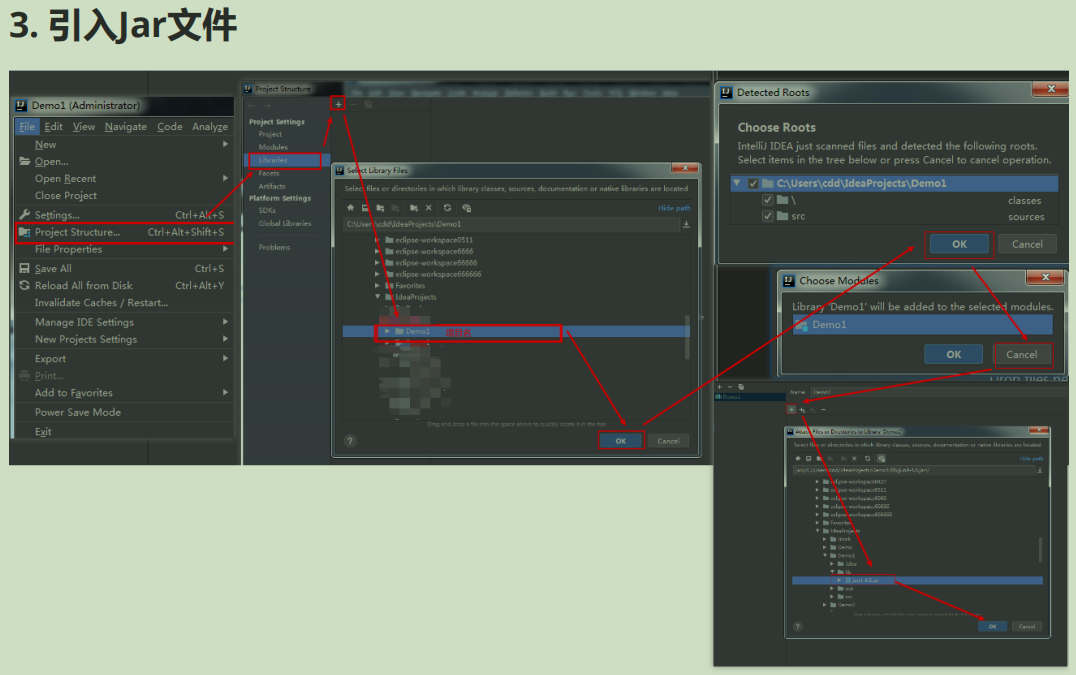Image resolution: width=1076 pixels, height=675 pixels.
Task: Toggle show hidden files icon in Attach Files dialog
Action: pyautogui.click(x=881, y=458)
